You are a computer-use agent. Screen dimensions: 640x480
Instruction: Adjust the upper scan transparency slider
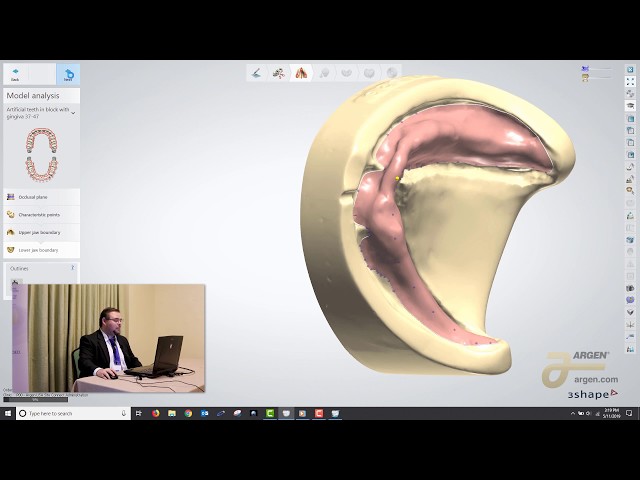602,69
